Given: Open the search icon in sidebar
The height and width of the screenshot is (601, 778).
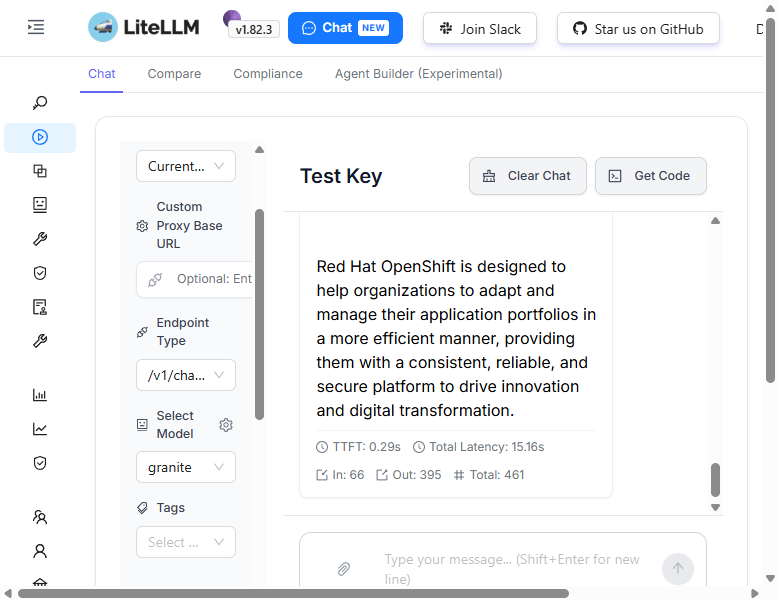Looking at the screenshot, I should point(40,103).
